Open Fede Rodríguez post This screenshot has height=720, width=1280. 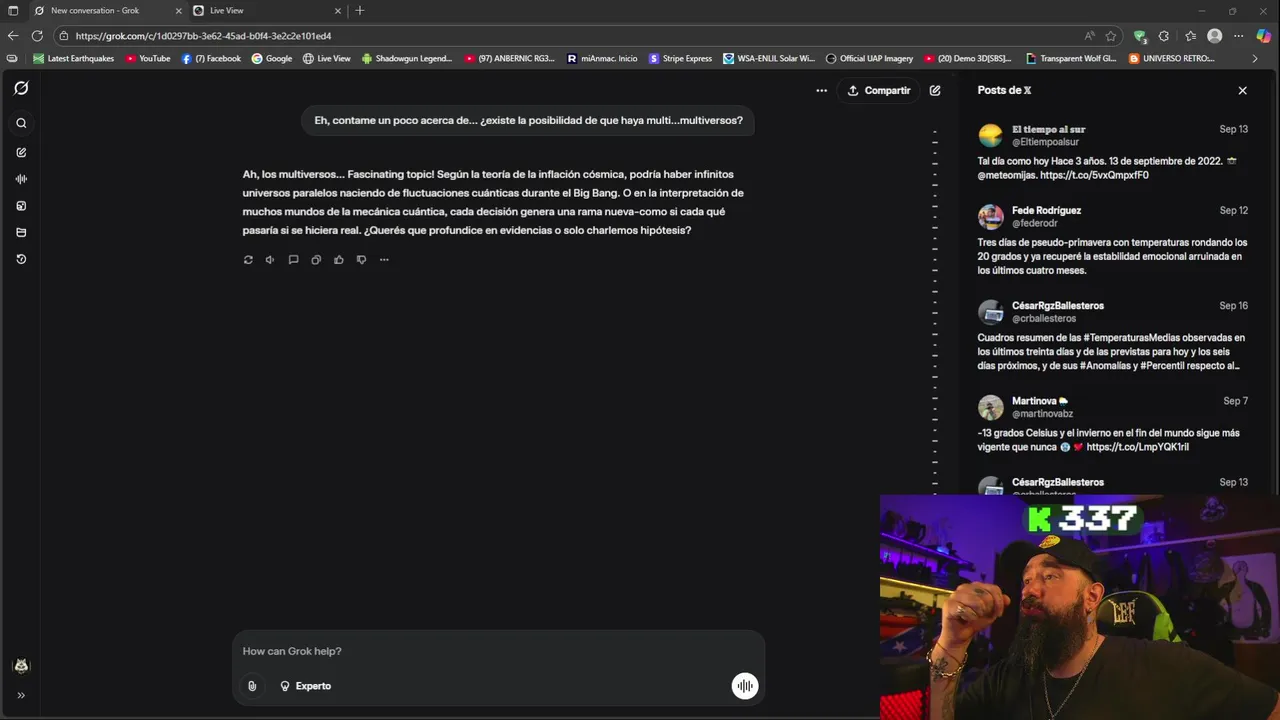(x=1113, y=240)
